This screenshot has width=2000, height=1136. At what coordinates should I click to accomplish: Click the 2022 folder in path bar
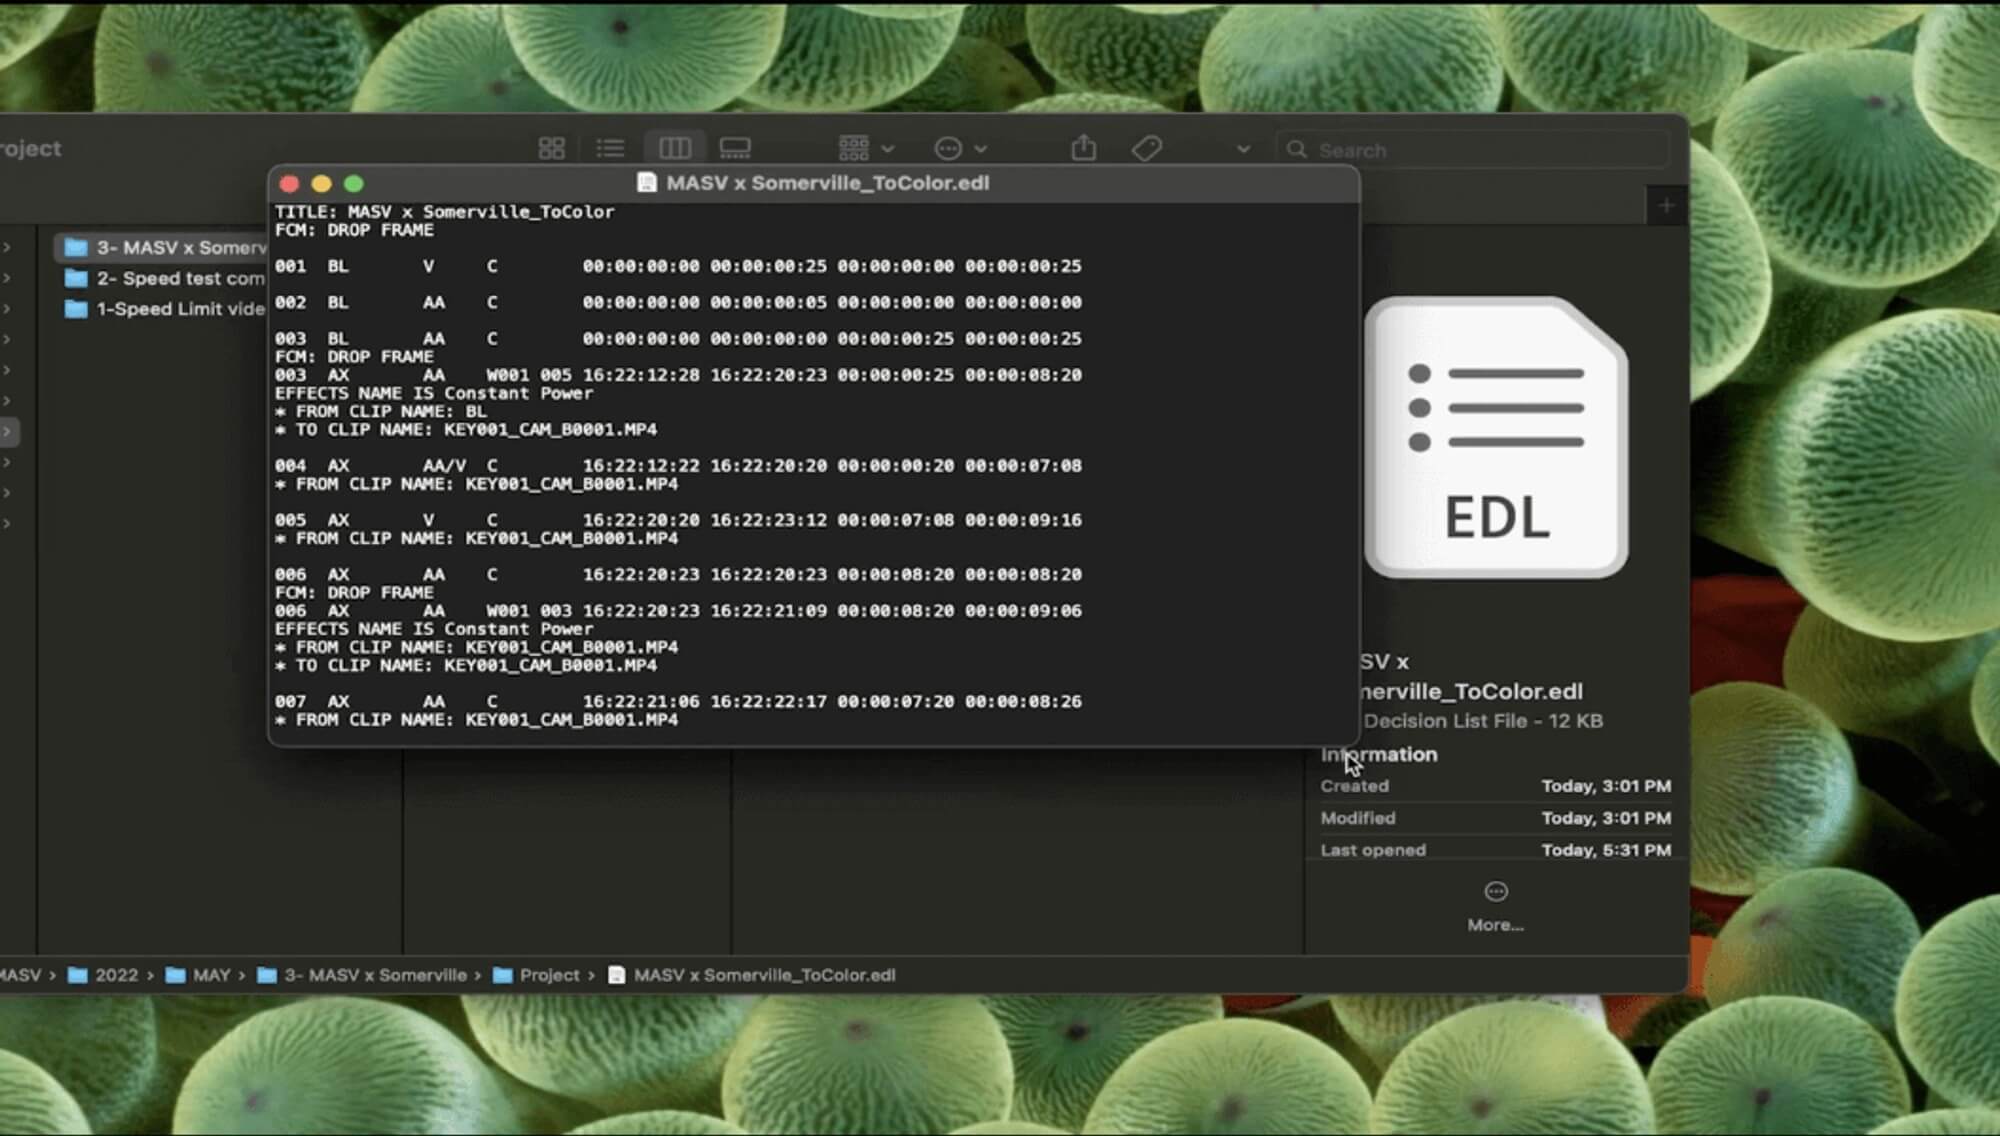(x=103, y=975)
